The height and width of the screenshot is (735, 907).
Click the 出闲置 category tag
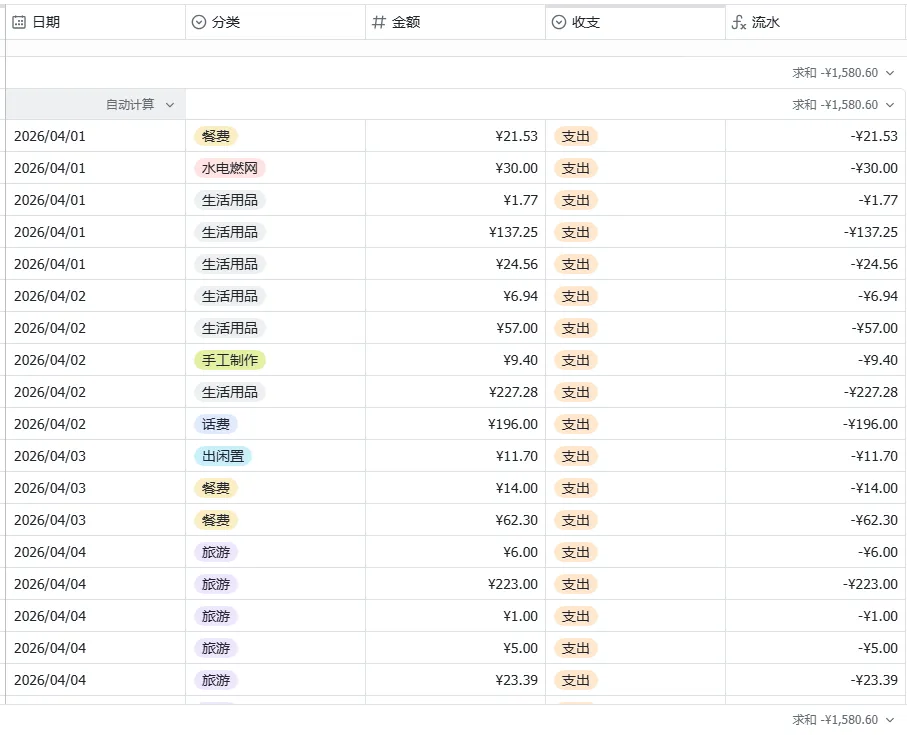(223, 456)
